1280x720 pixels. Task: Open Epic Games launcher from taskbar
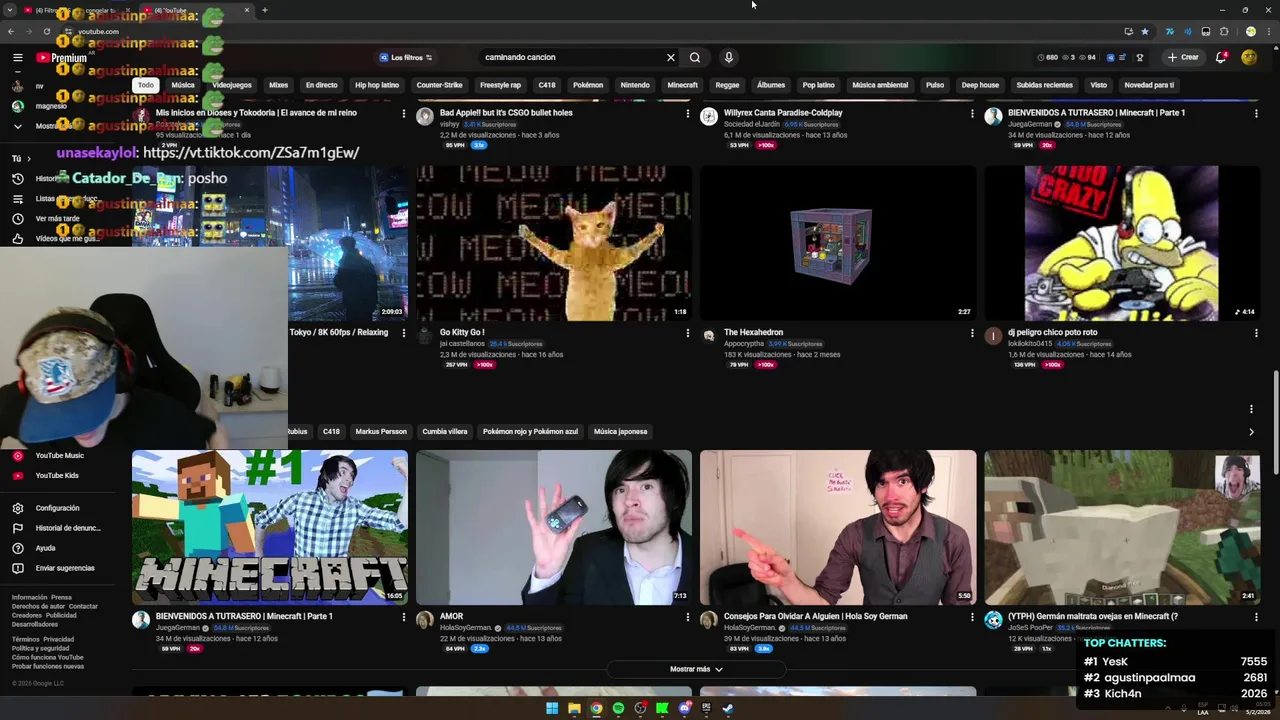pos(706,709)
